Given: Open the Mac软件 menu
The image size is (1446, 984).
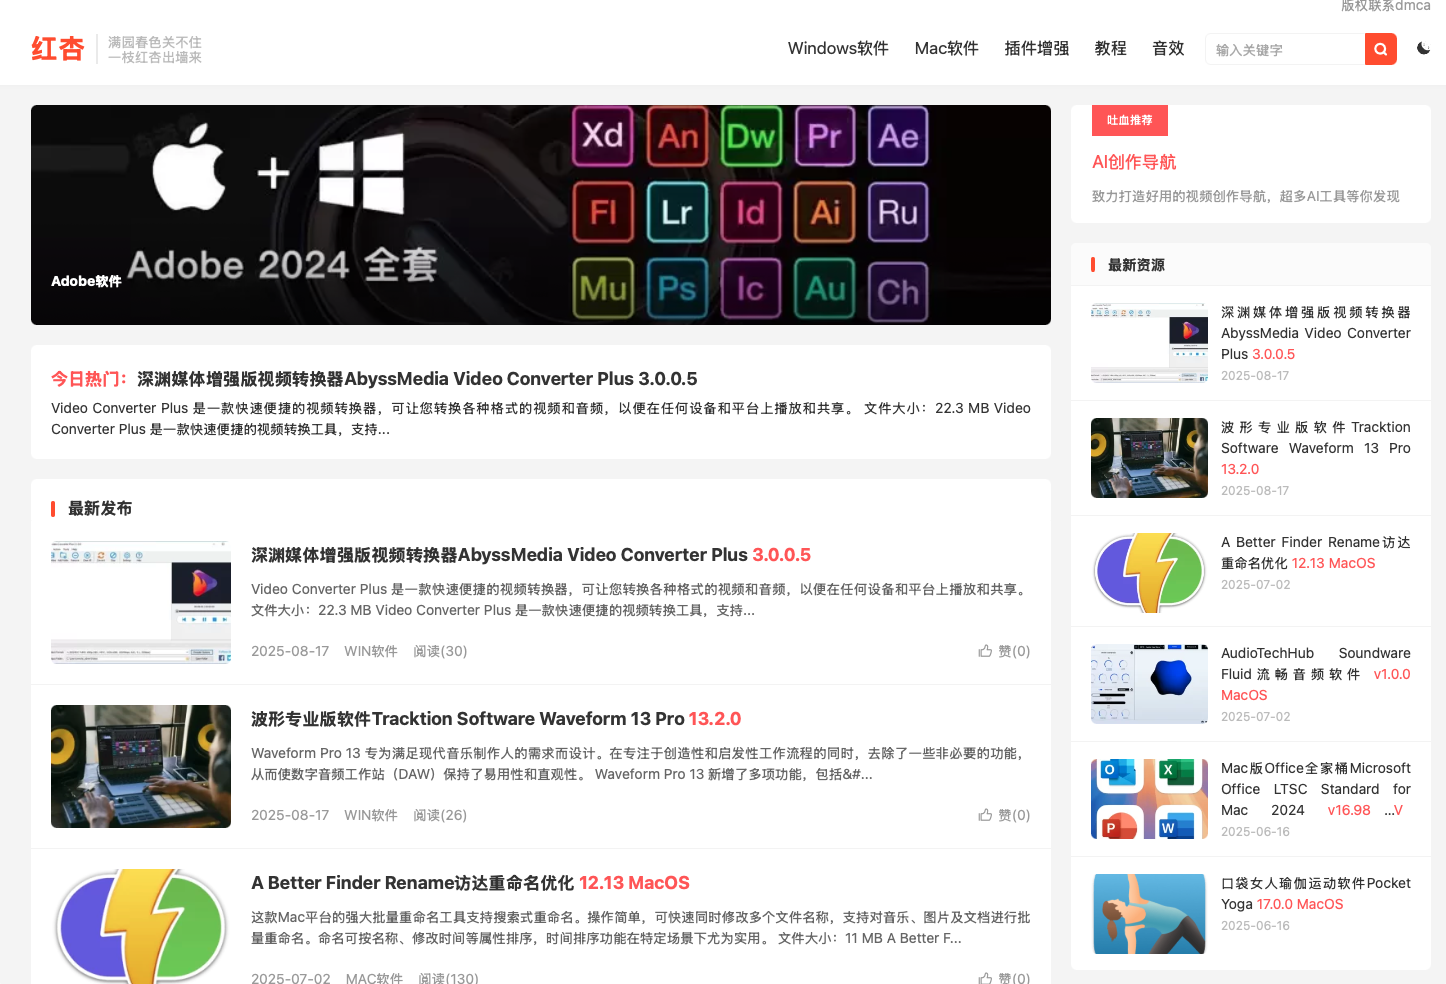Looking at the screenshot, I should tap(945, 47).
